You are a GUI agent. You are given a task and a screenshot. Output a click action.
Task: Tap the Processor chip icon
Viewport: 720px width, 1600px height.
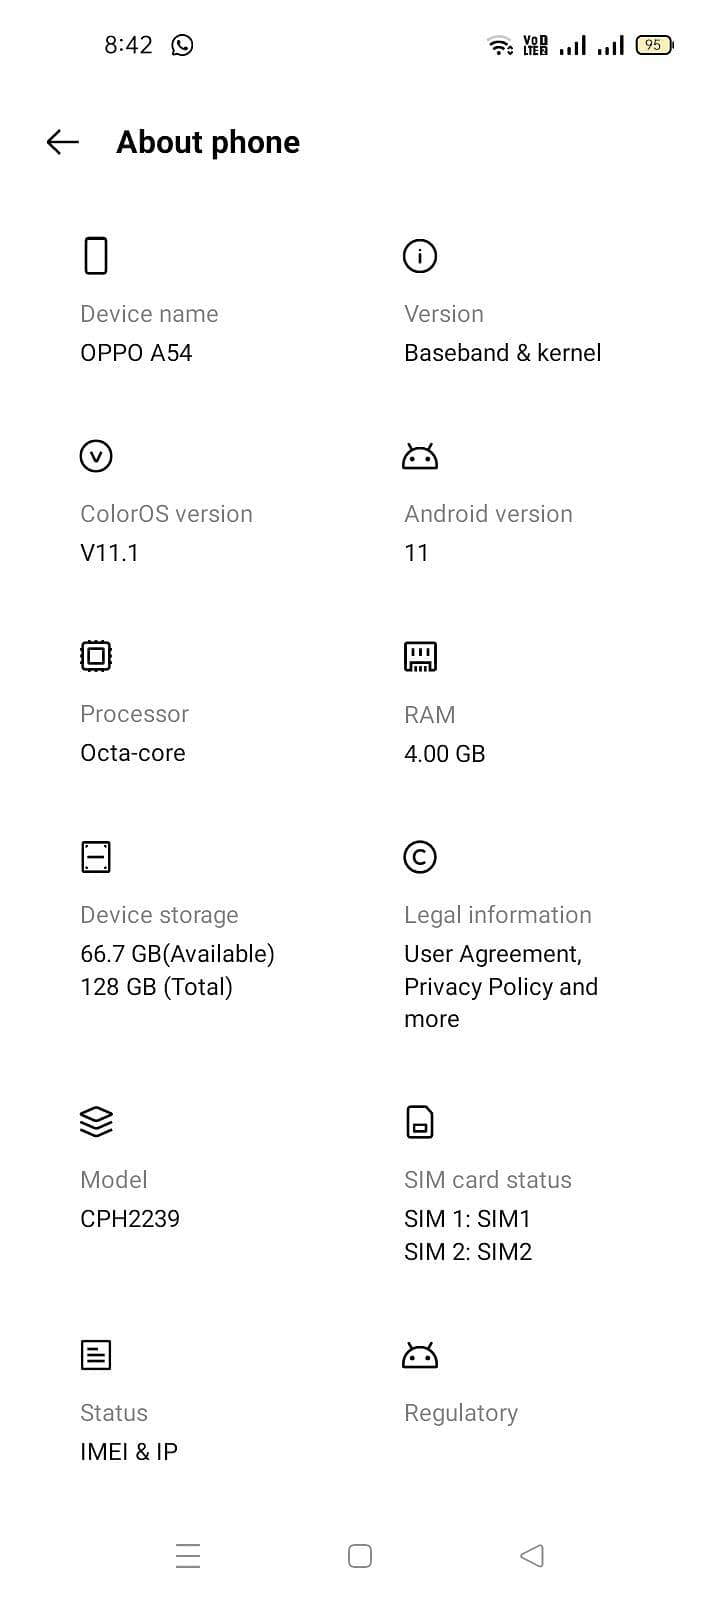(96, 656)
